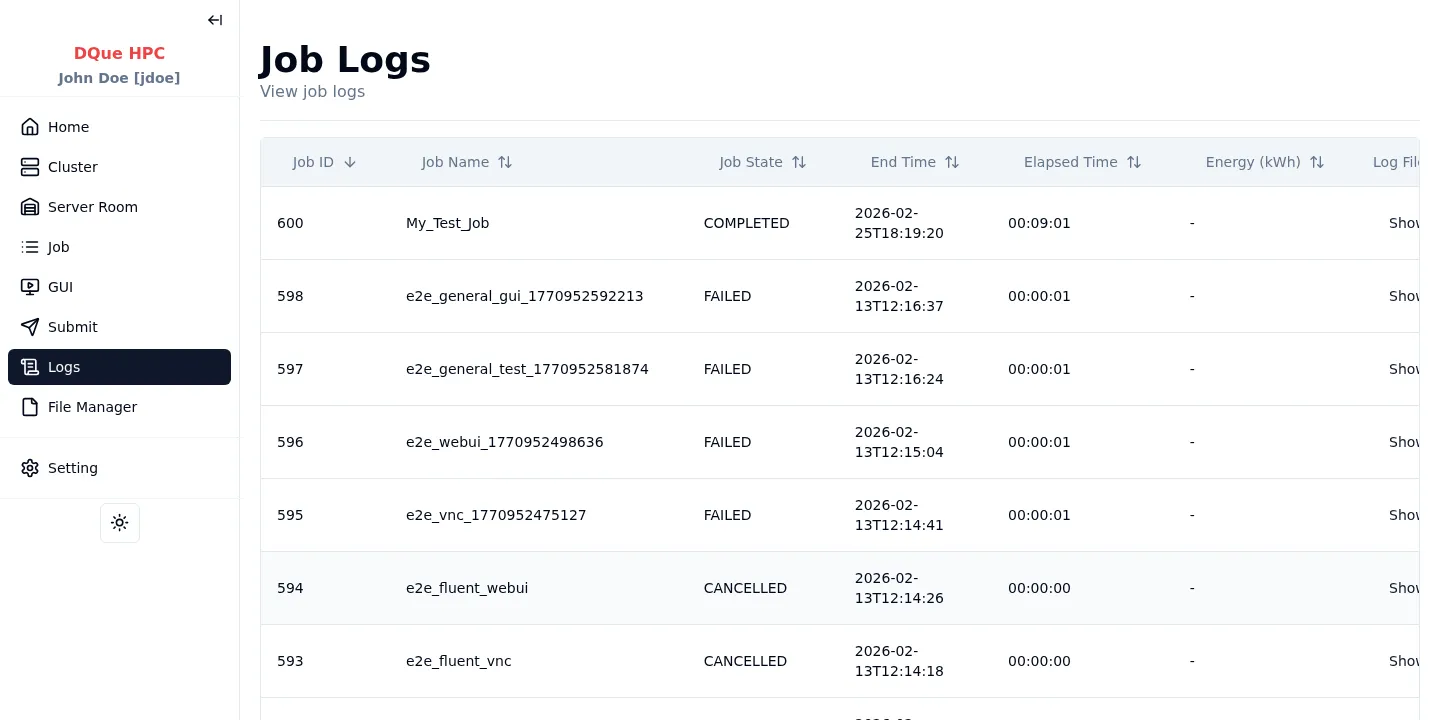Viewport: 1440px width, 720px height.
Task: Click the GUI monitor icon
Action: click(x=30, y=287)
